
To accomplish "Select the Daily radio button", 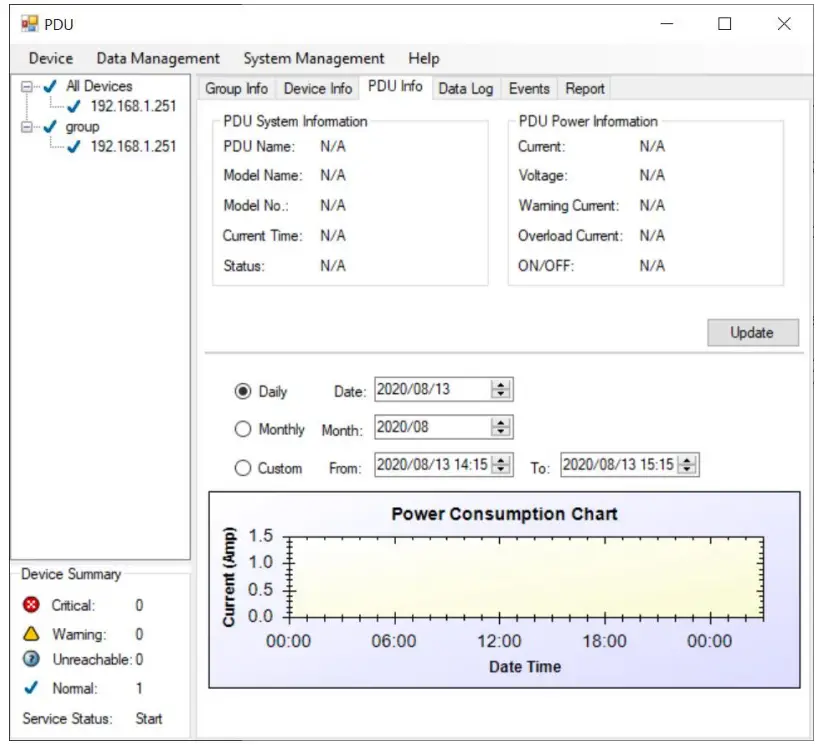I will [x=242, y=391].
